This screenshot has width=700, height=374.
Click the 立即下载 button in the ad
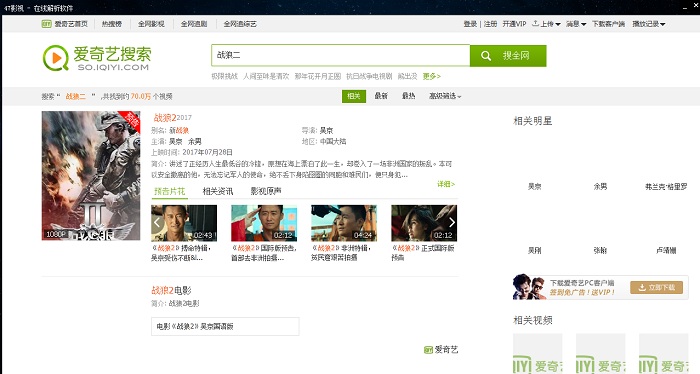[656, 287]
